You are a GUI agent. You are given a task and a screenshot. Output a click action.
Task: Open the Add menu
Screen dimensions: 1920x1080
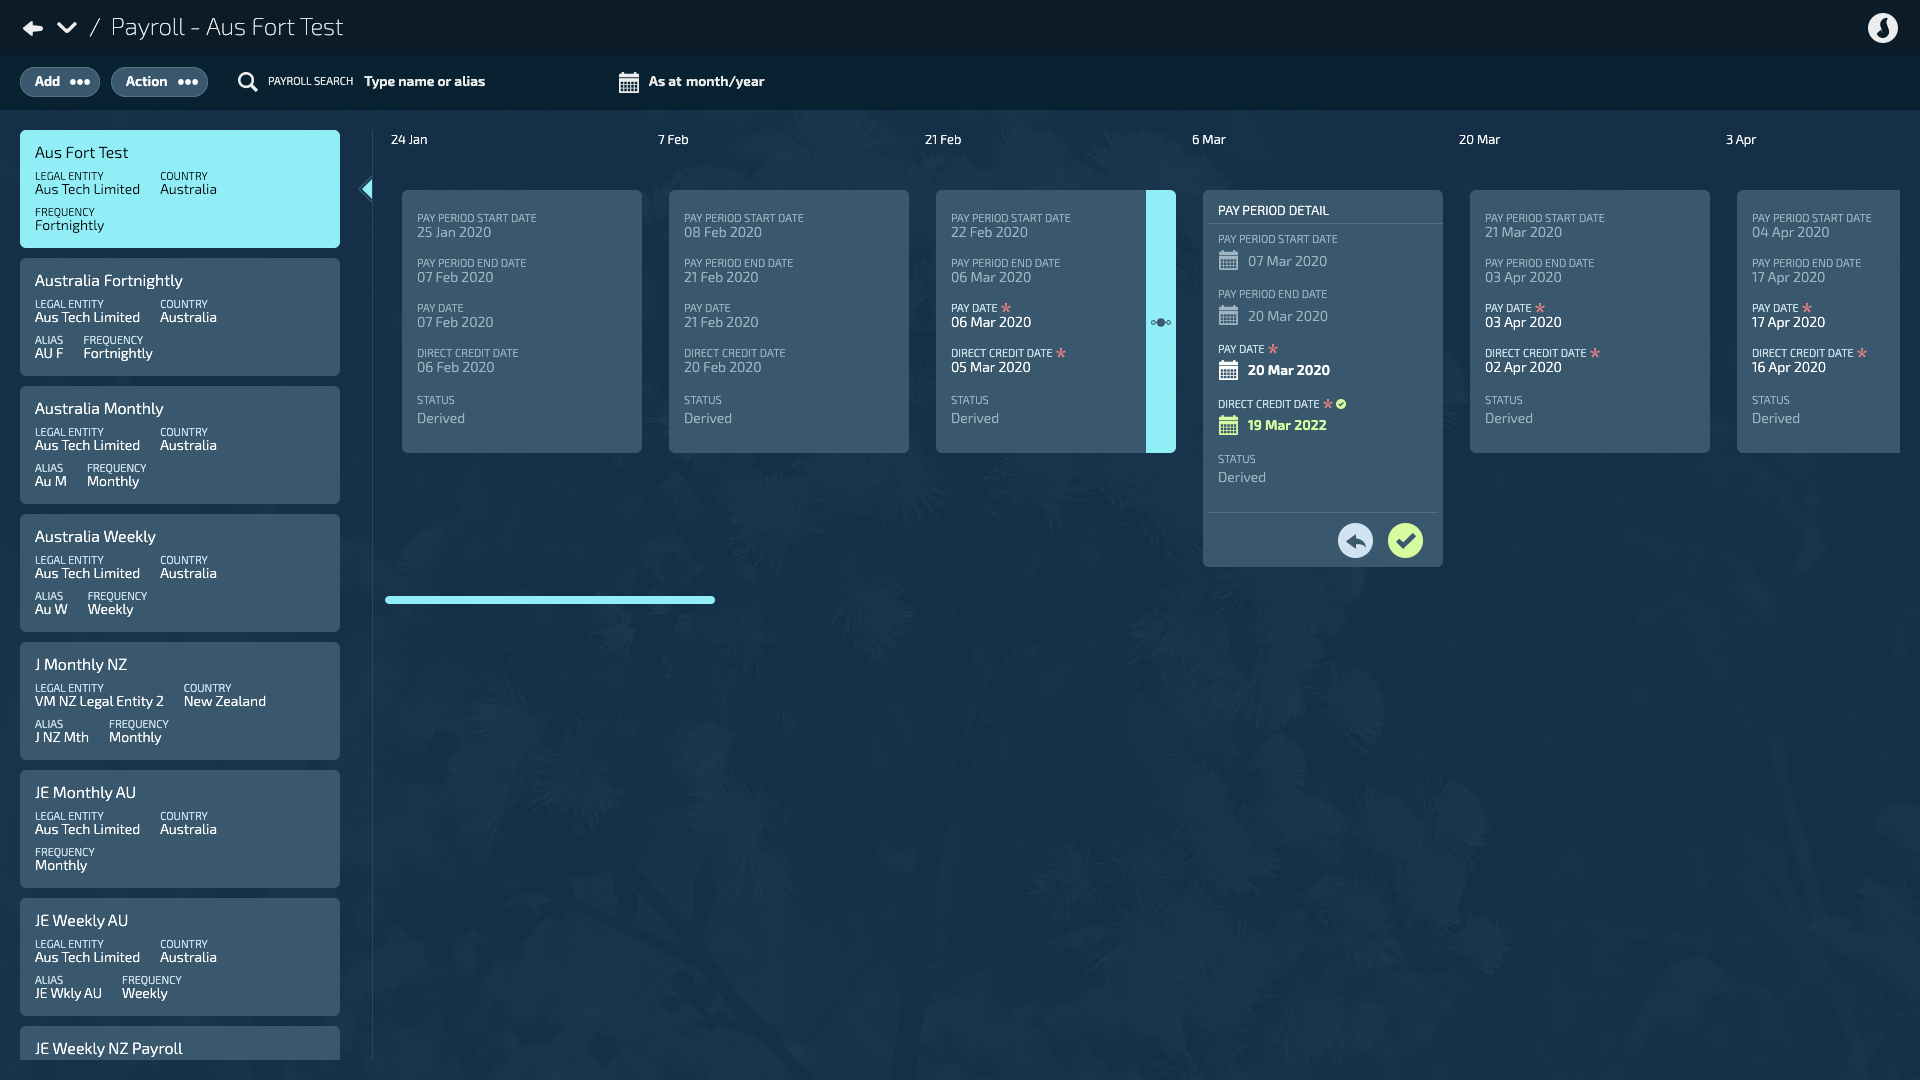[60, 82]
